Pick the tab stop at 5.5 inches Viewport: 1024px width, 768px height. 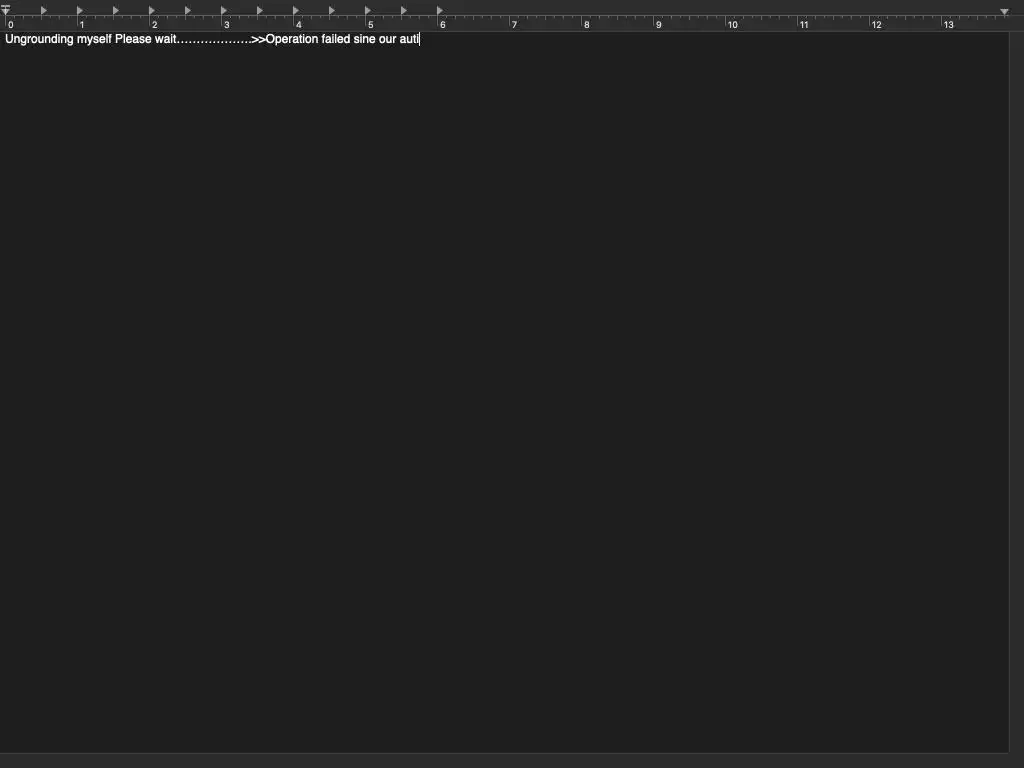(403, 10)
